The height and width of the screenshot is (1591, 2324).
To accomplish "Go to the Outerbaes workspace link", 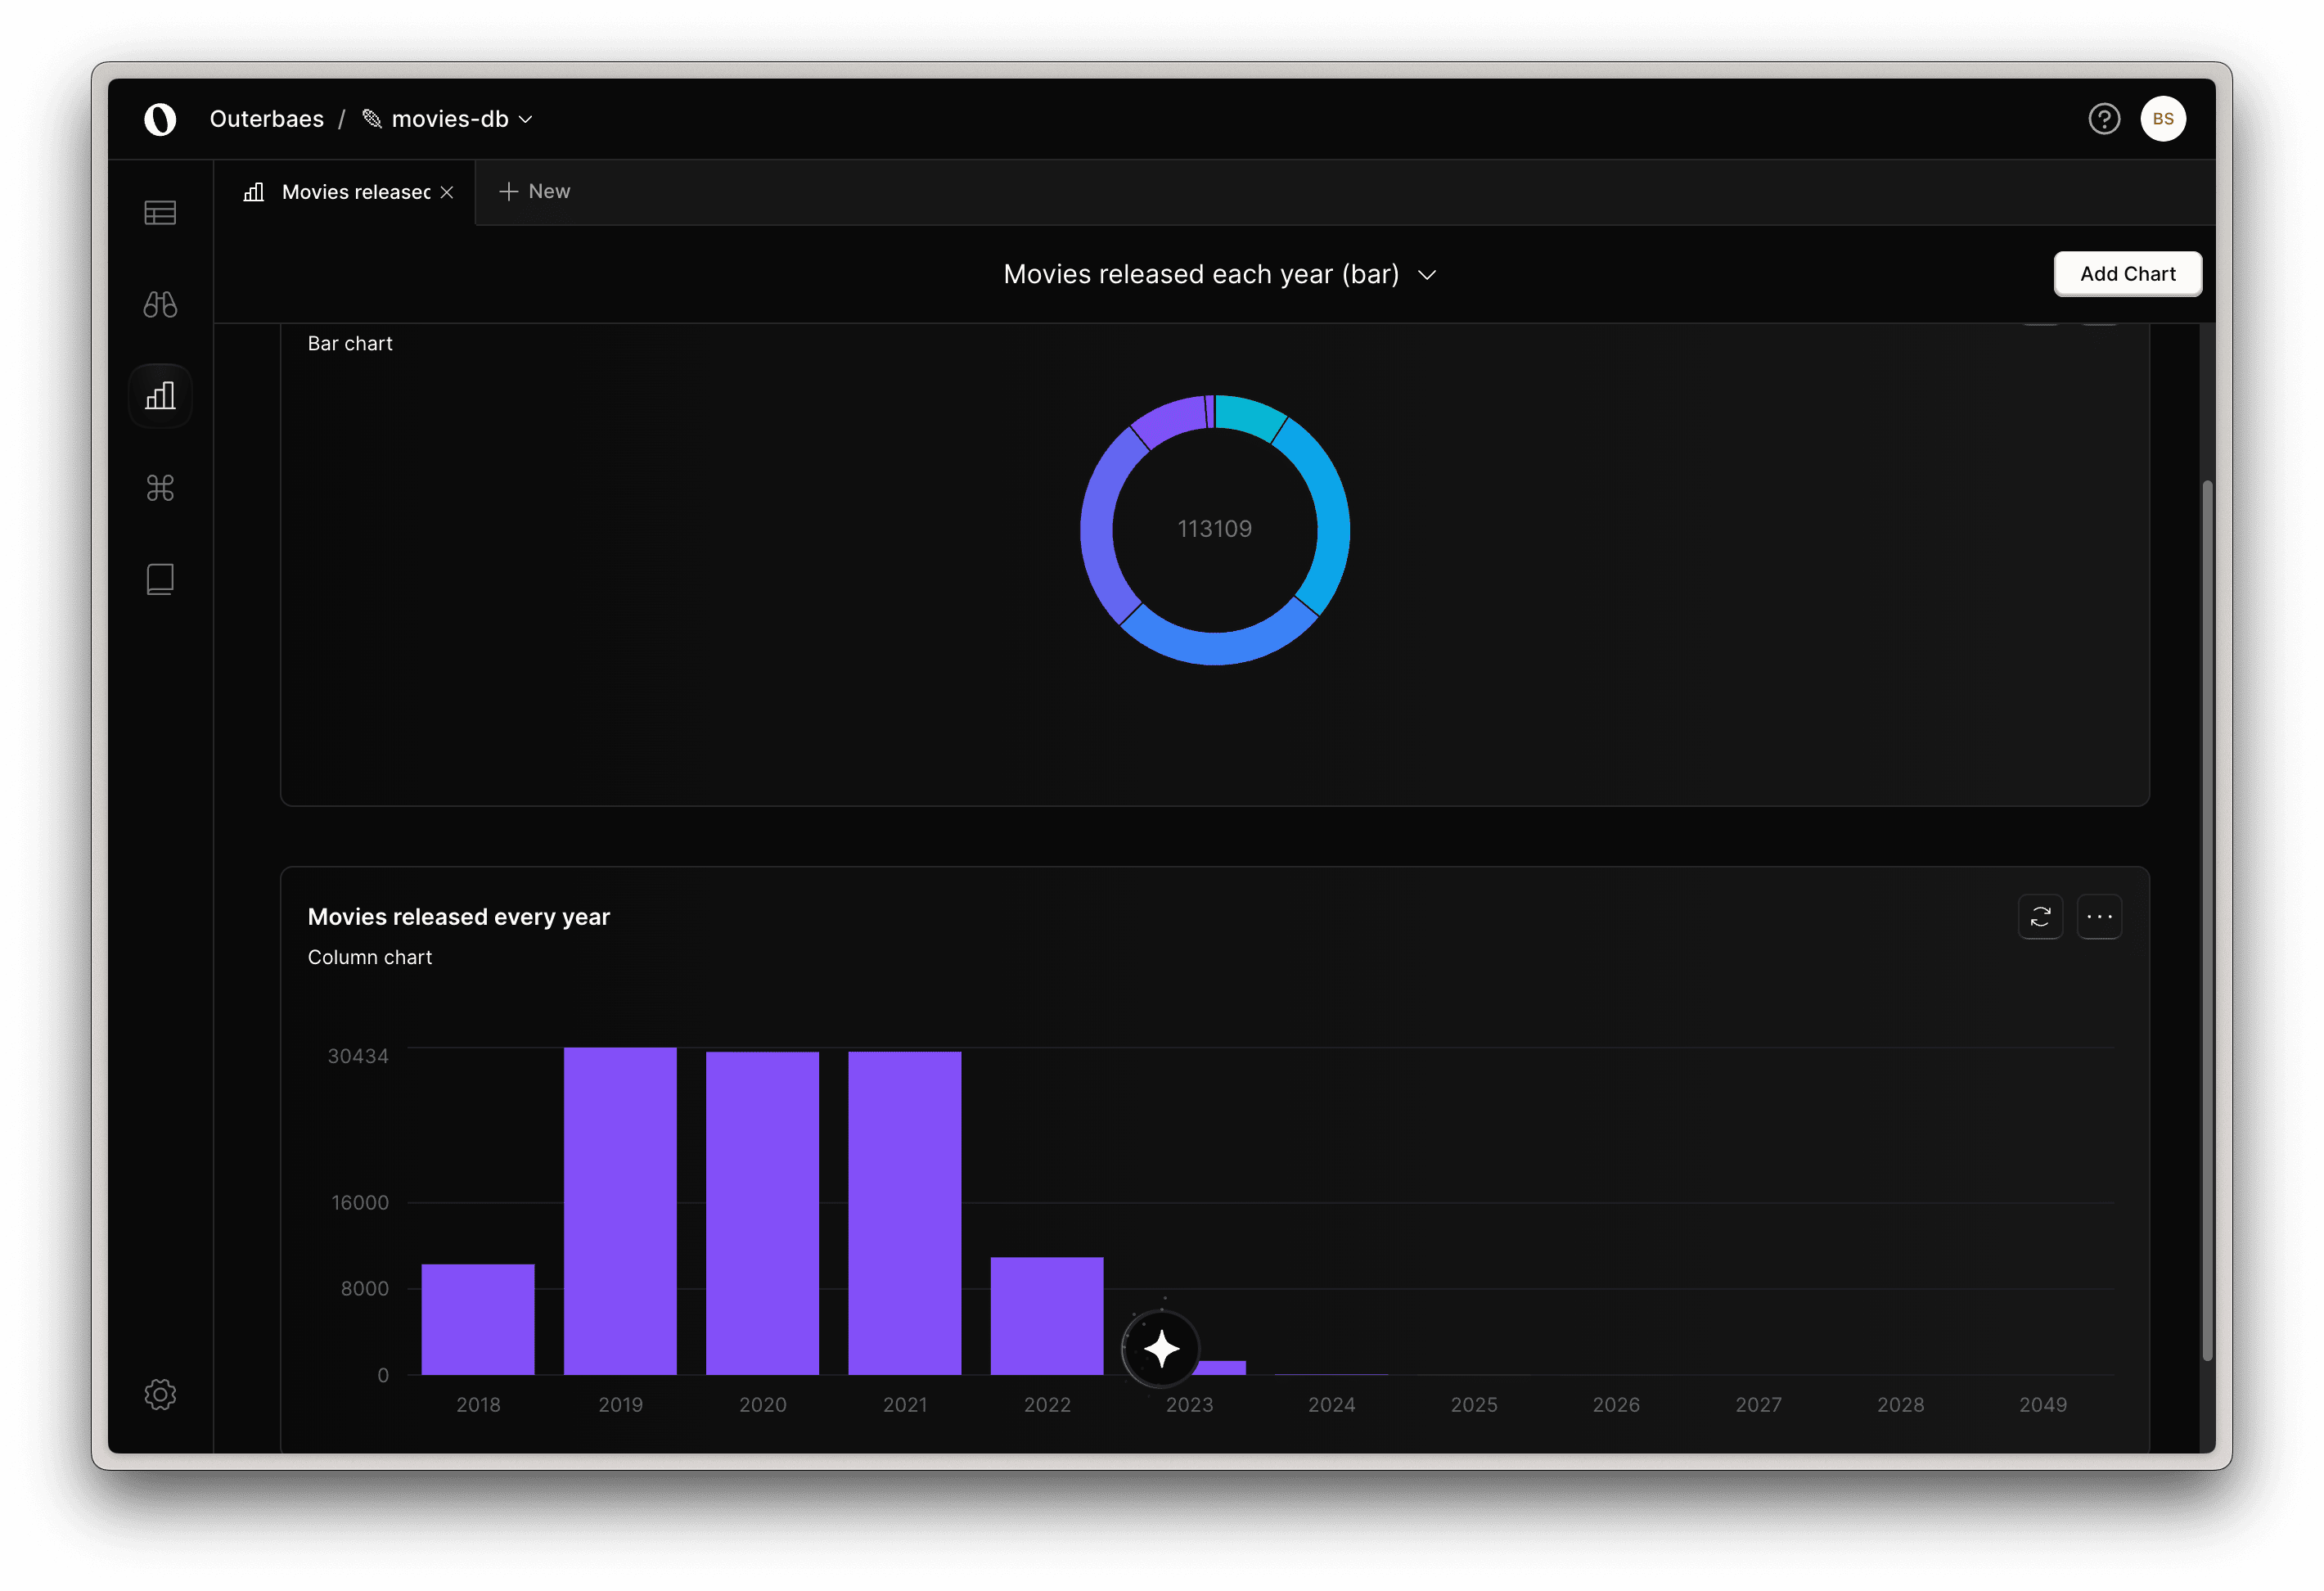I will click(266, 119).
